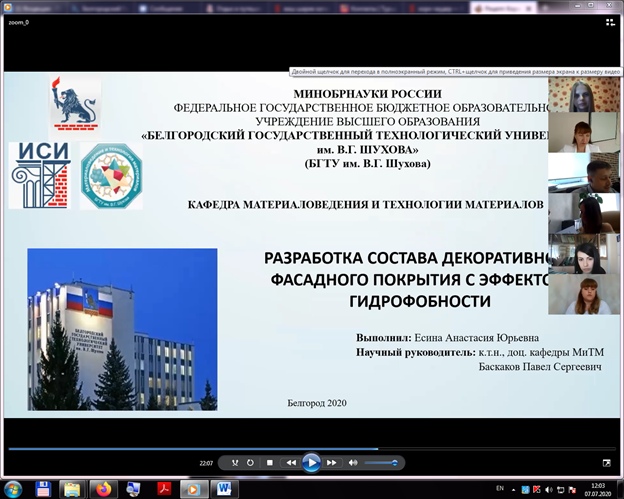
Task: Click the Windows Media Player taskbar button
Action: pos(193,489)
